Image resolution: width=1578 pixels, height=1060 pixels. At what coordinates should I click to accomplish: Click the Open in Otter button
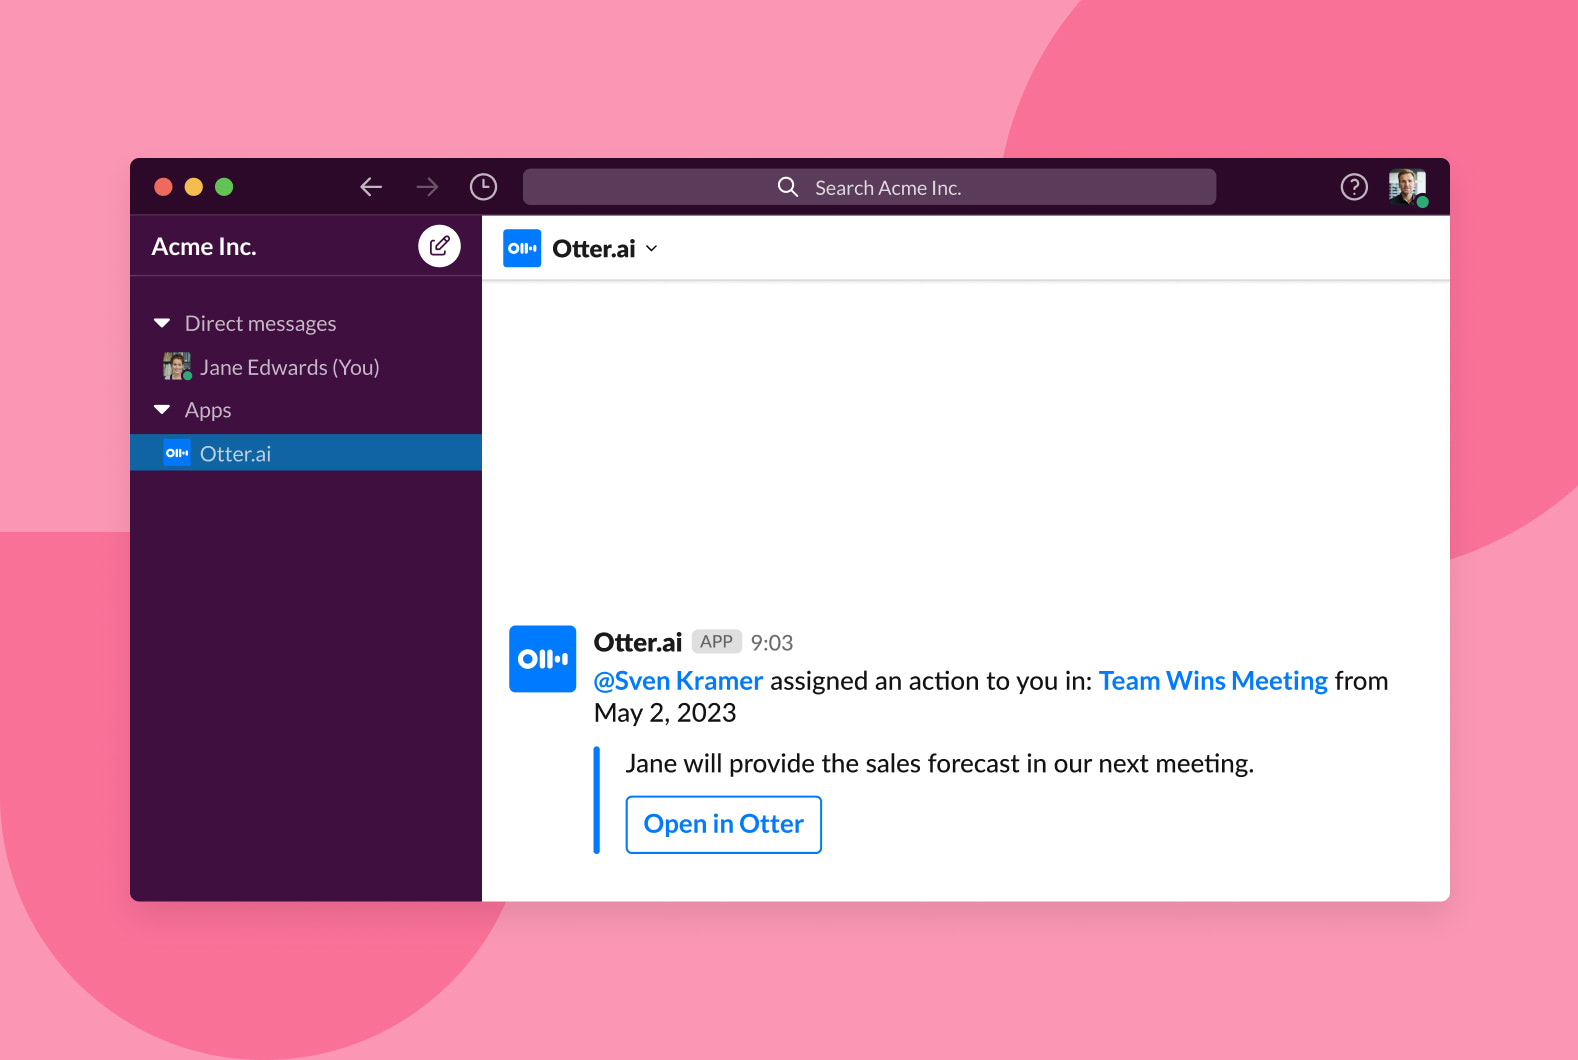coord(723,824)
